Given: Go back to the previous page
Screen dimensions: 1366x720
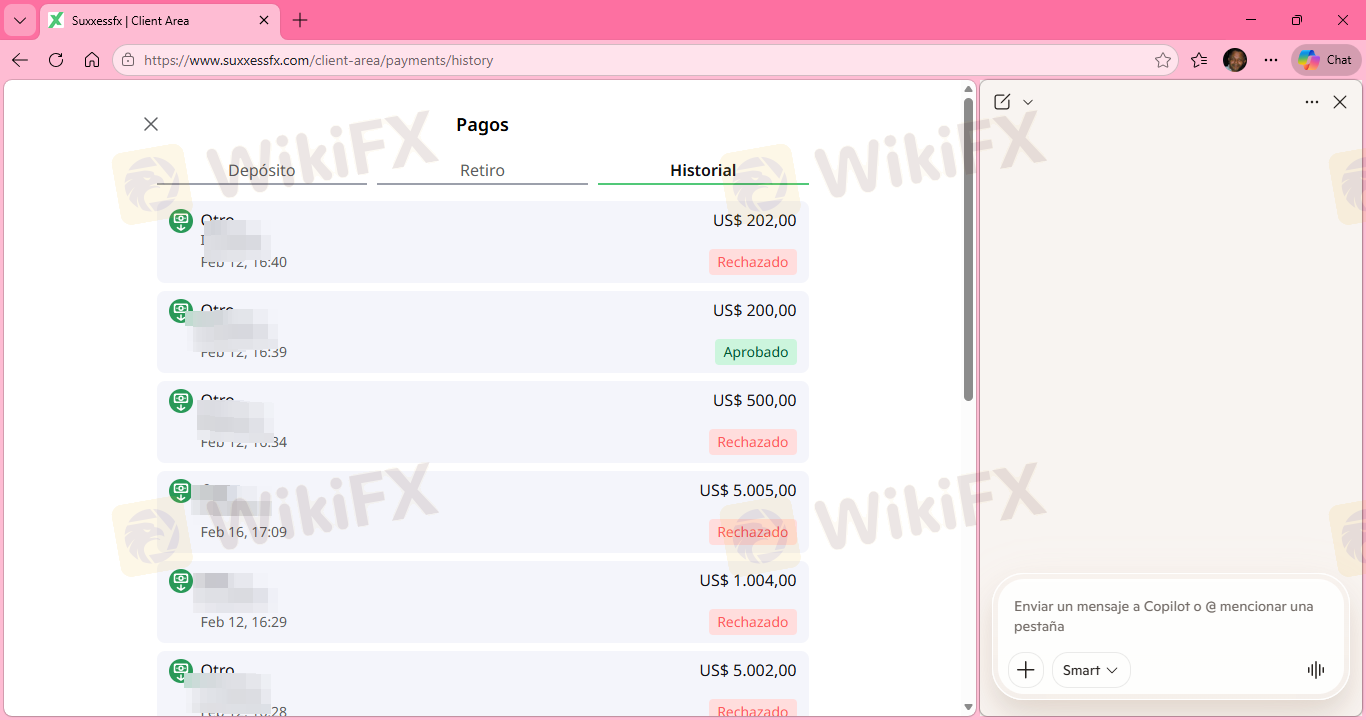Looking at the screenshot, I should 20,60.
